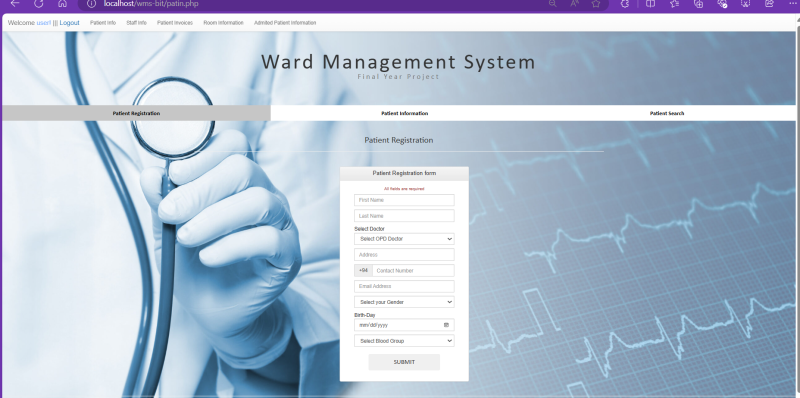This screenshot has height=398, width=800.
Task: Click the zoom magnifier in address bar
Action: (553, 4)
